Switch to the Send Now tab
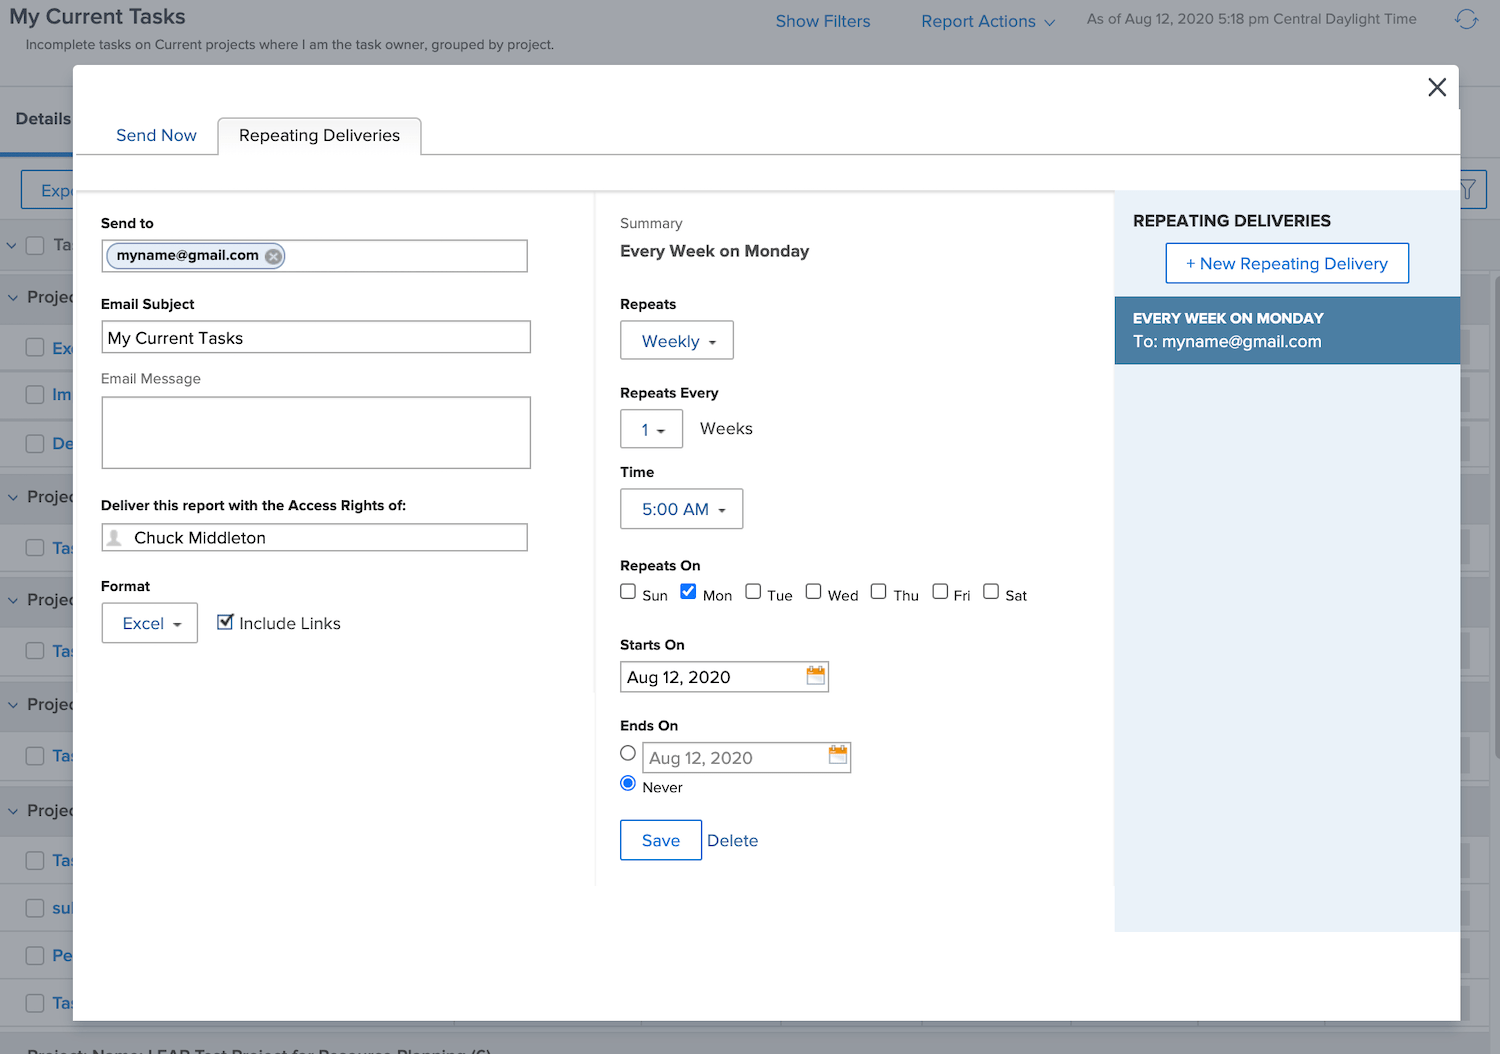 (156, 135)
